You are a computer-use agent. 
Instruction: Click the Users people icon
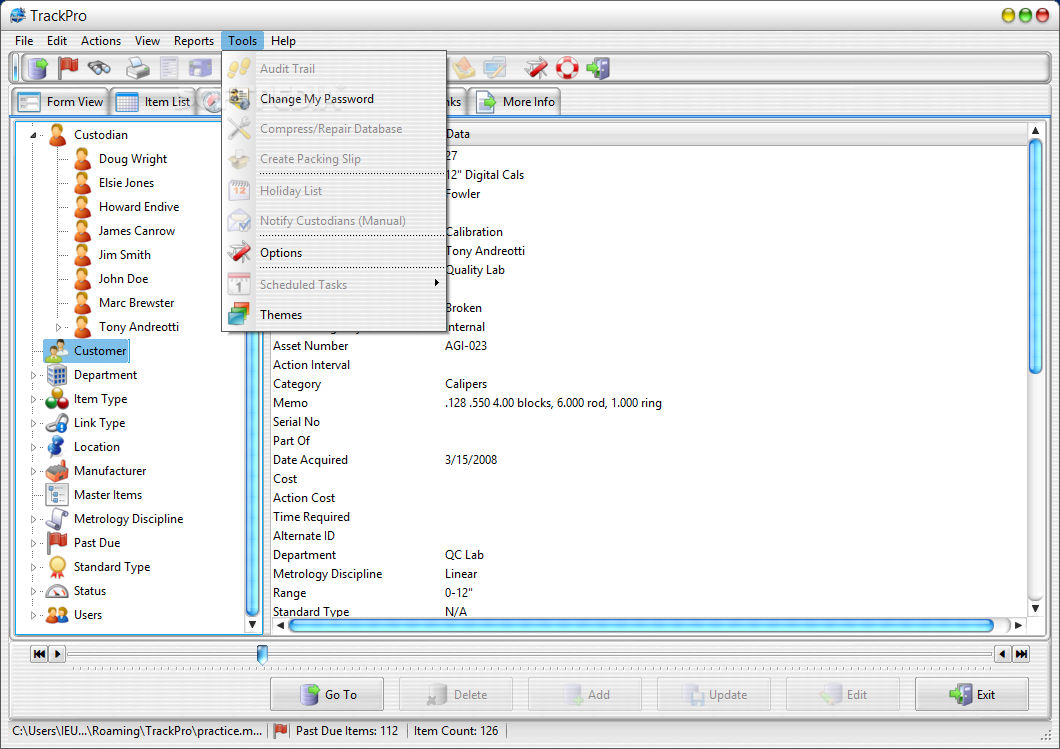(57, 615)
